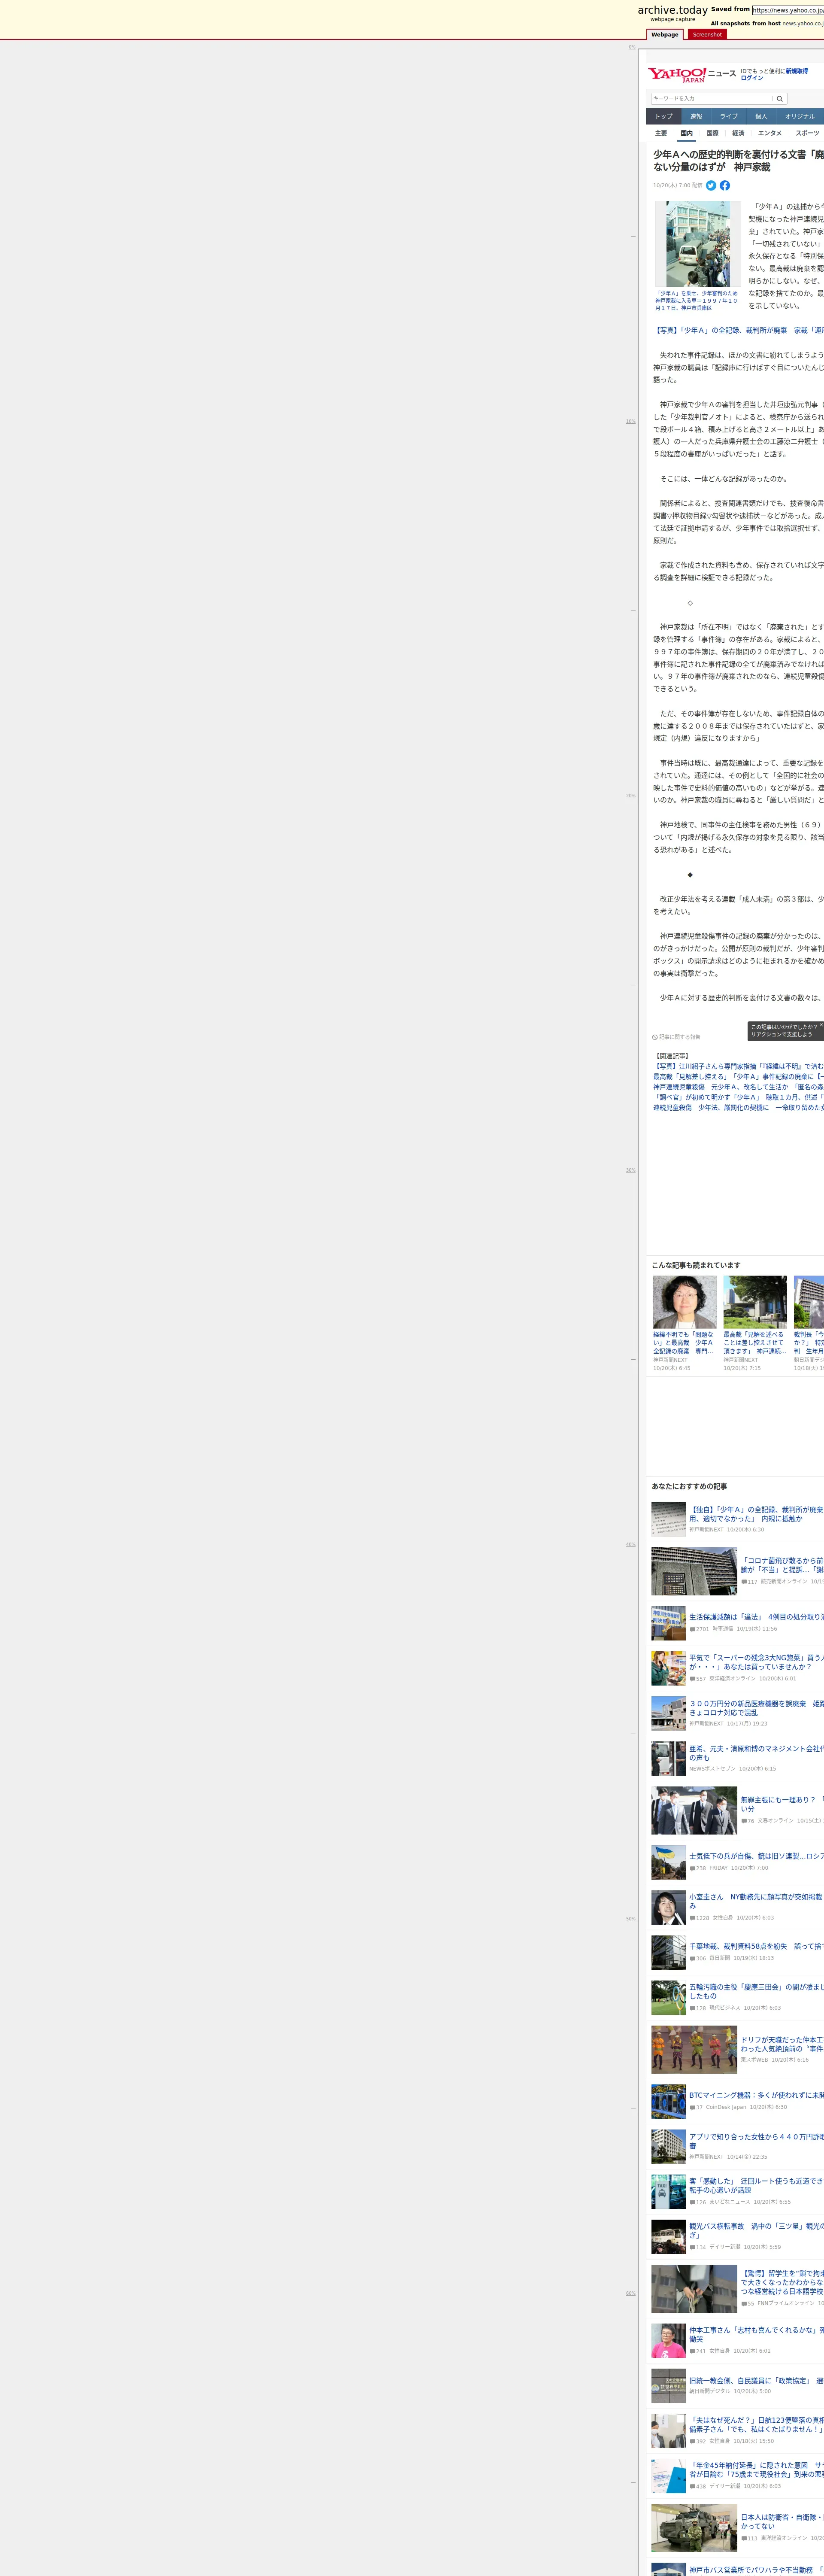
Task: Open recommended 旧統一教会側、自民議員に article
Action: [756, 2381]
